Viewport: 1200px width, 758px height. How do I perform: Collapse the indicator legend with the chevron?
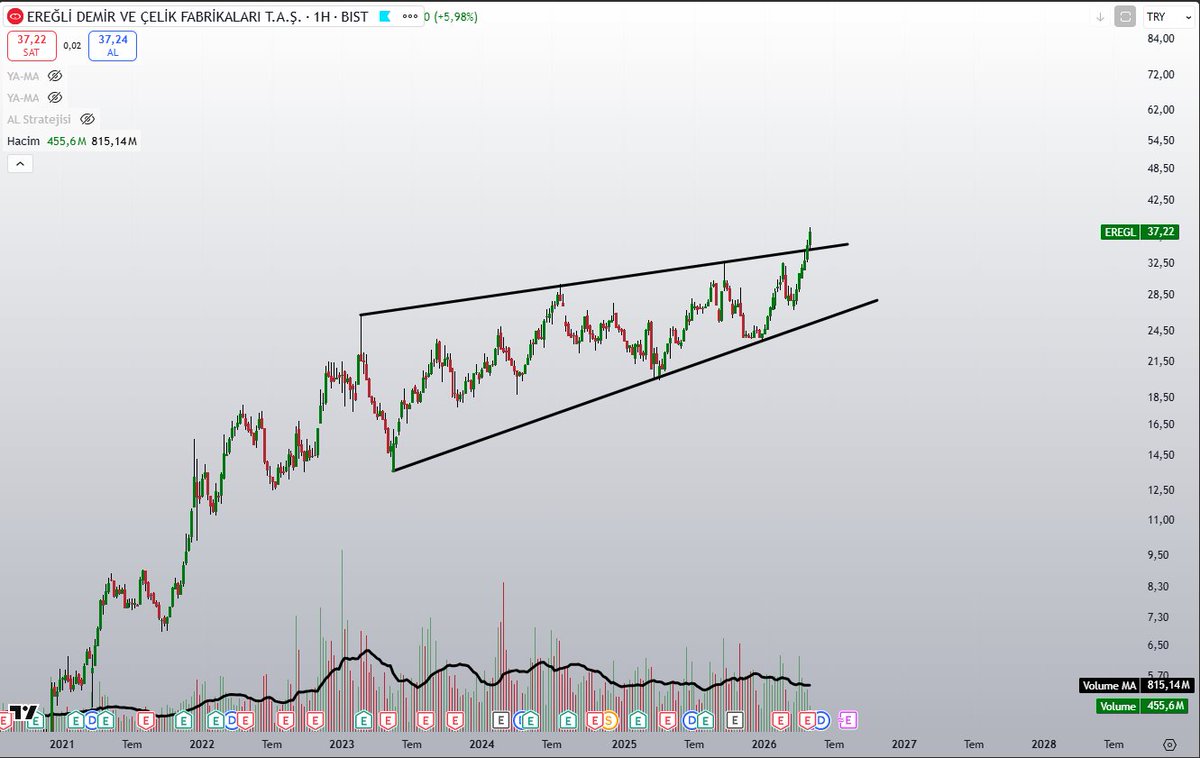pyautogui.click(x=20, y=163)
